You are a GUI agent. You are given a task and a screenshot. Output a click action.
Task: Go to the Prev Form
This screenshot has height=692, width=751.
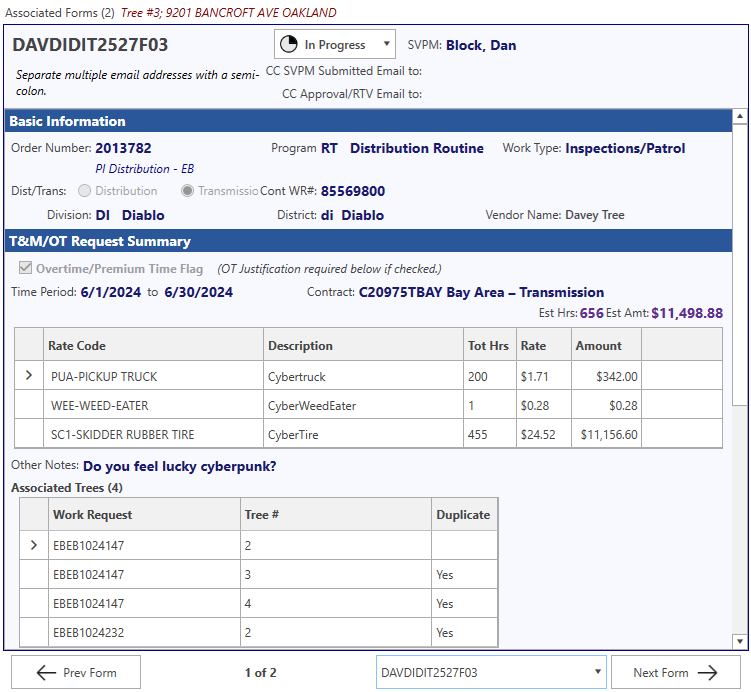pos(76,673)
